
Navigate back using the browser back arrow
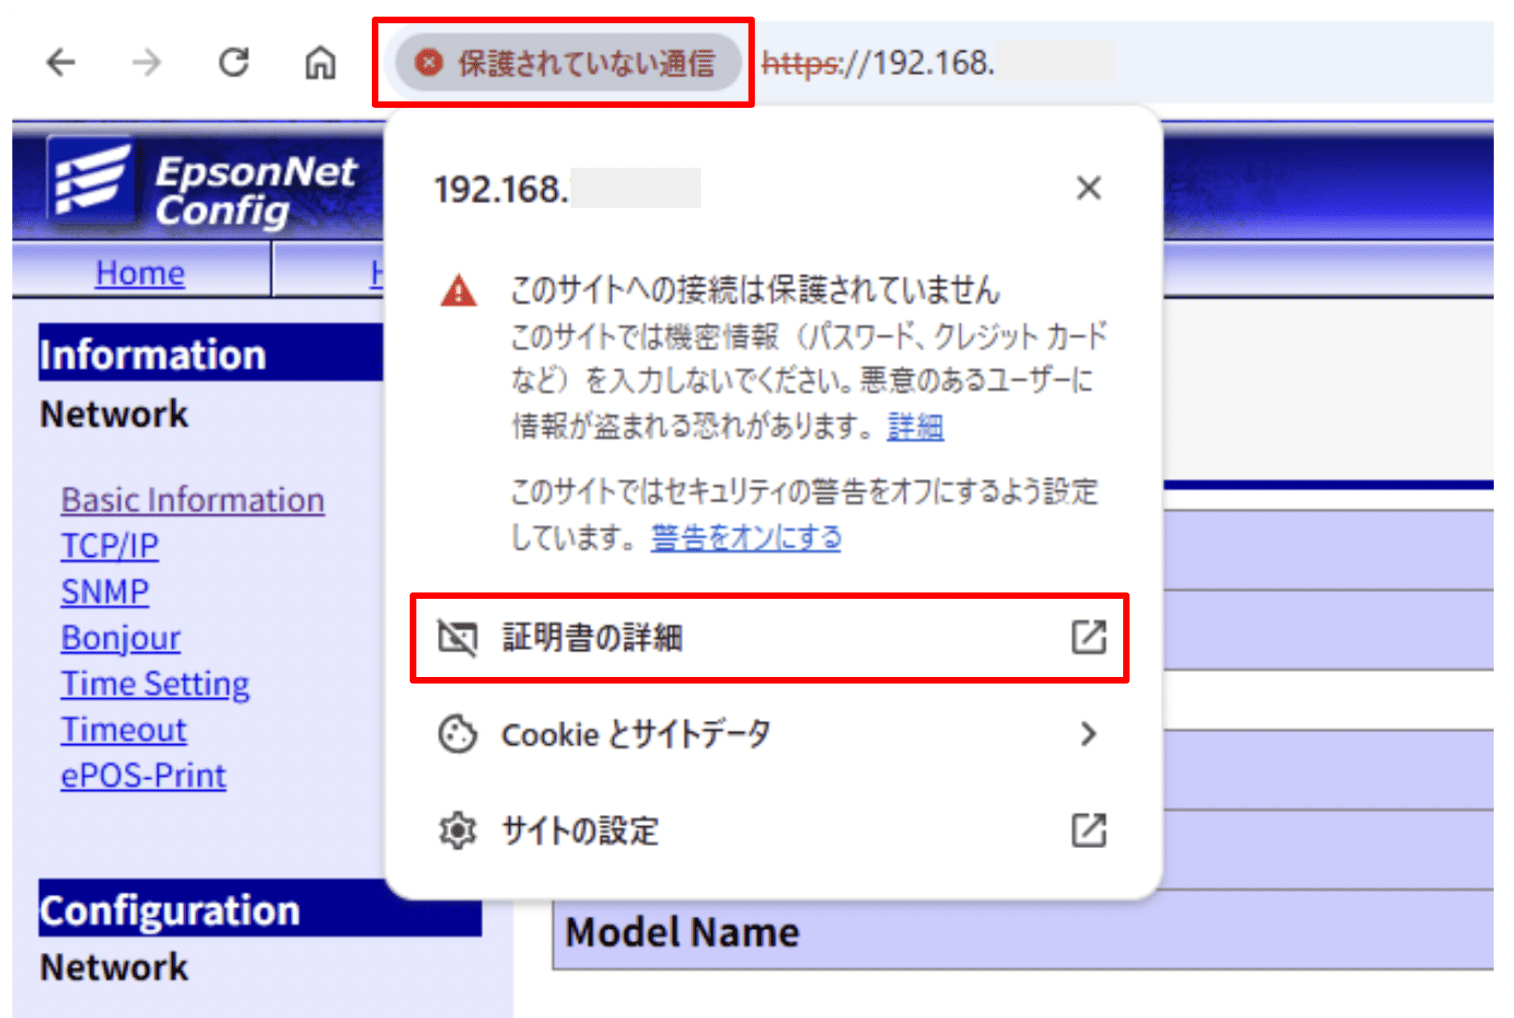(60, 62)
